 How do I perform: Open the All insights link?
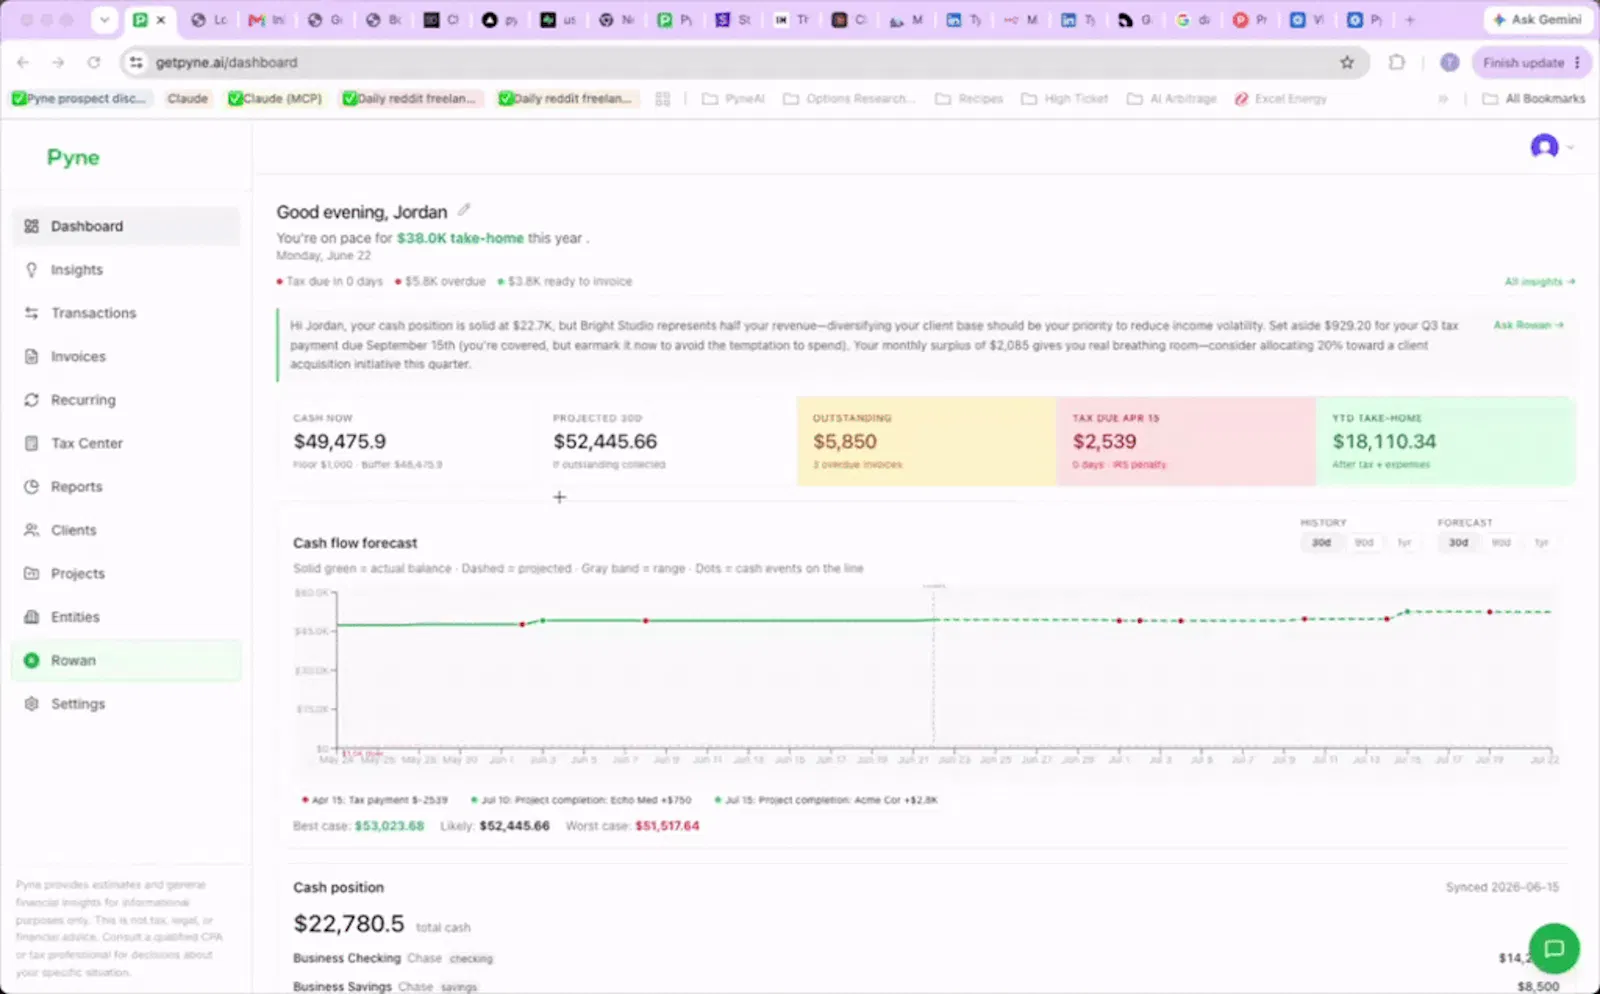click(1540, 282)
